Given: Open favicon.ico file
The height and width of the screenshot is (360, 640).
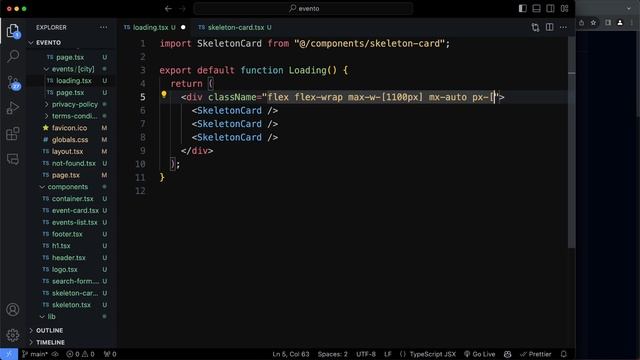Looking at the screenshot, I should point(69,128).
